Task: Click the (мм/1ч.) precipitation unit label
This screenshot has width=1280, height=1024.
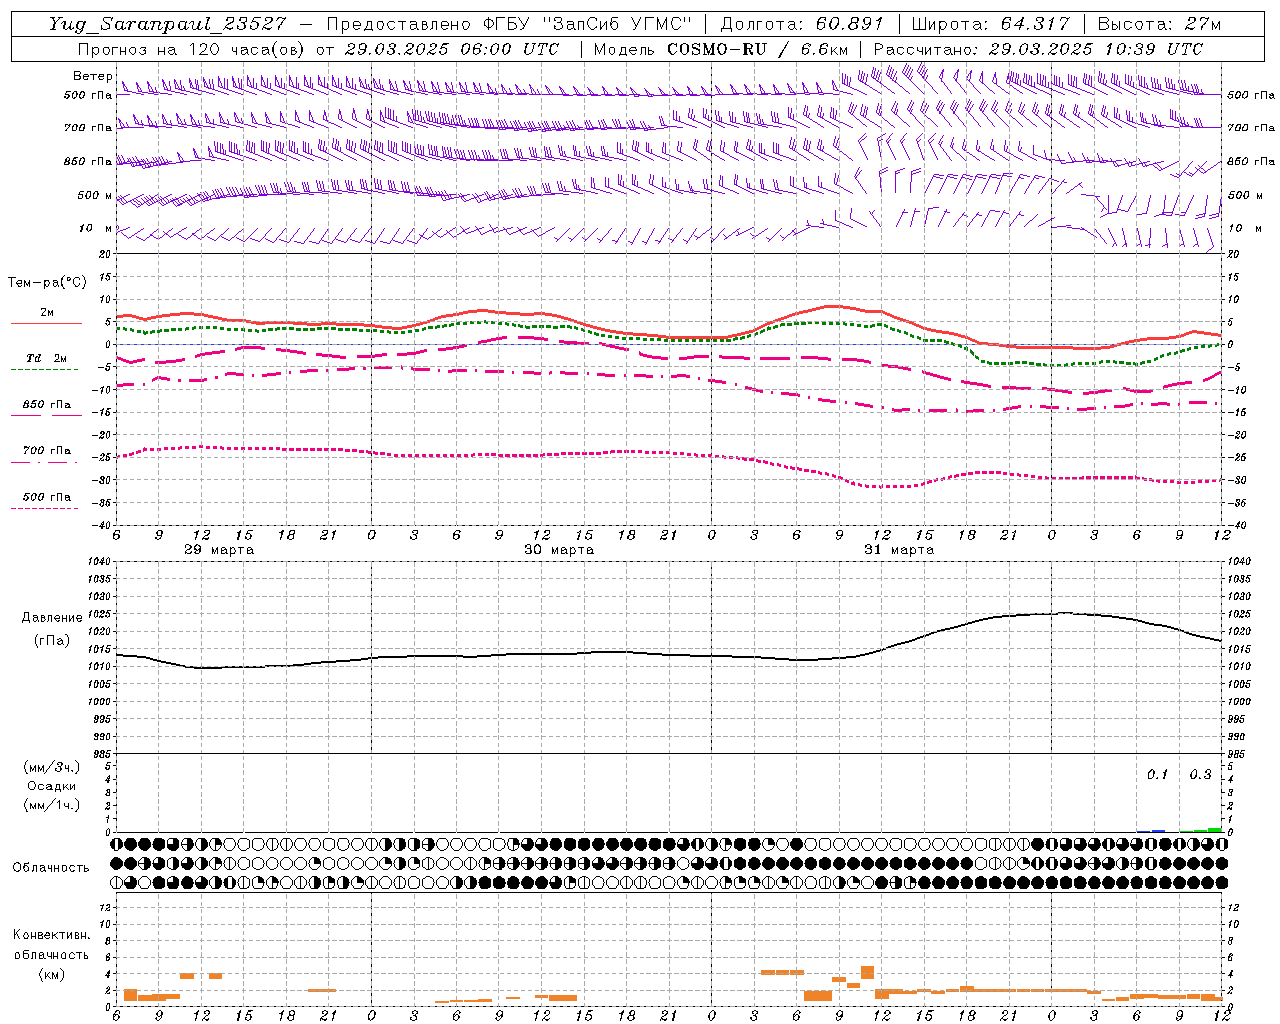Action: coord(51,805)
